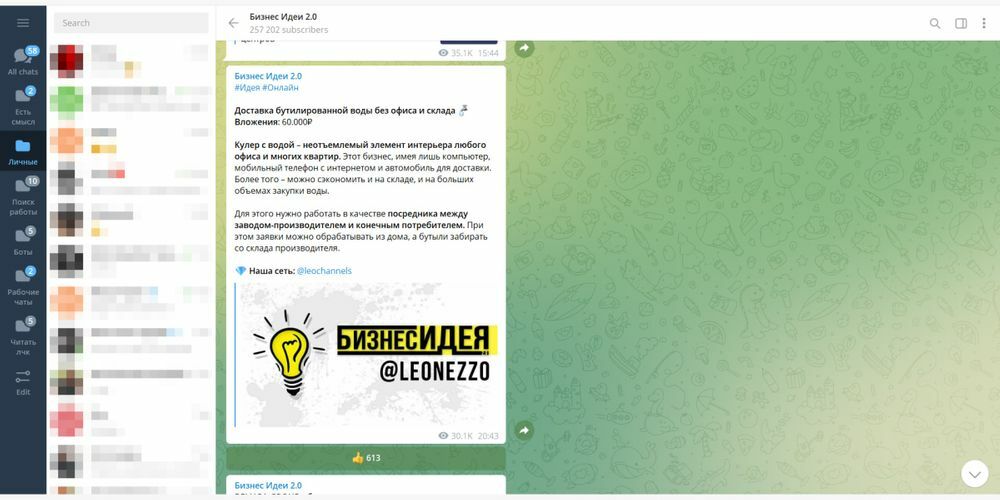Open the All chats folder

point(23,61)
